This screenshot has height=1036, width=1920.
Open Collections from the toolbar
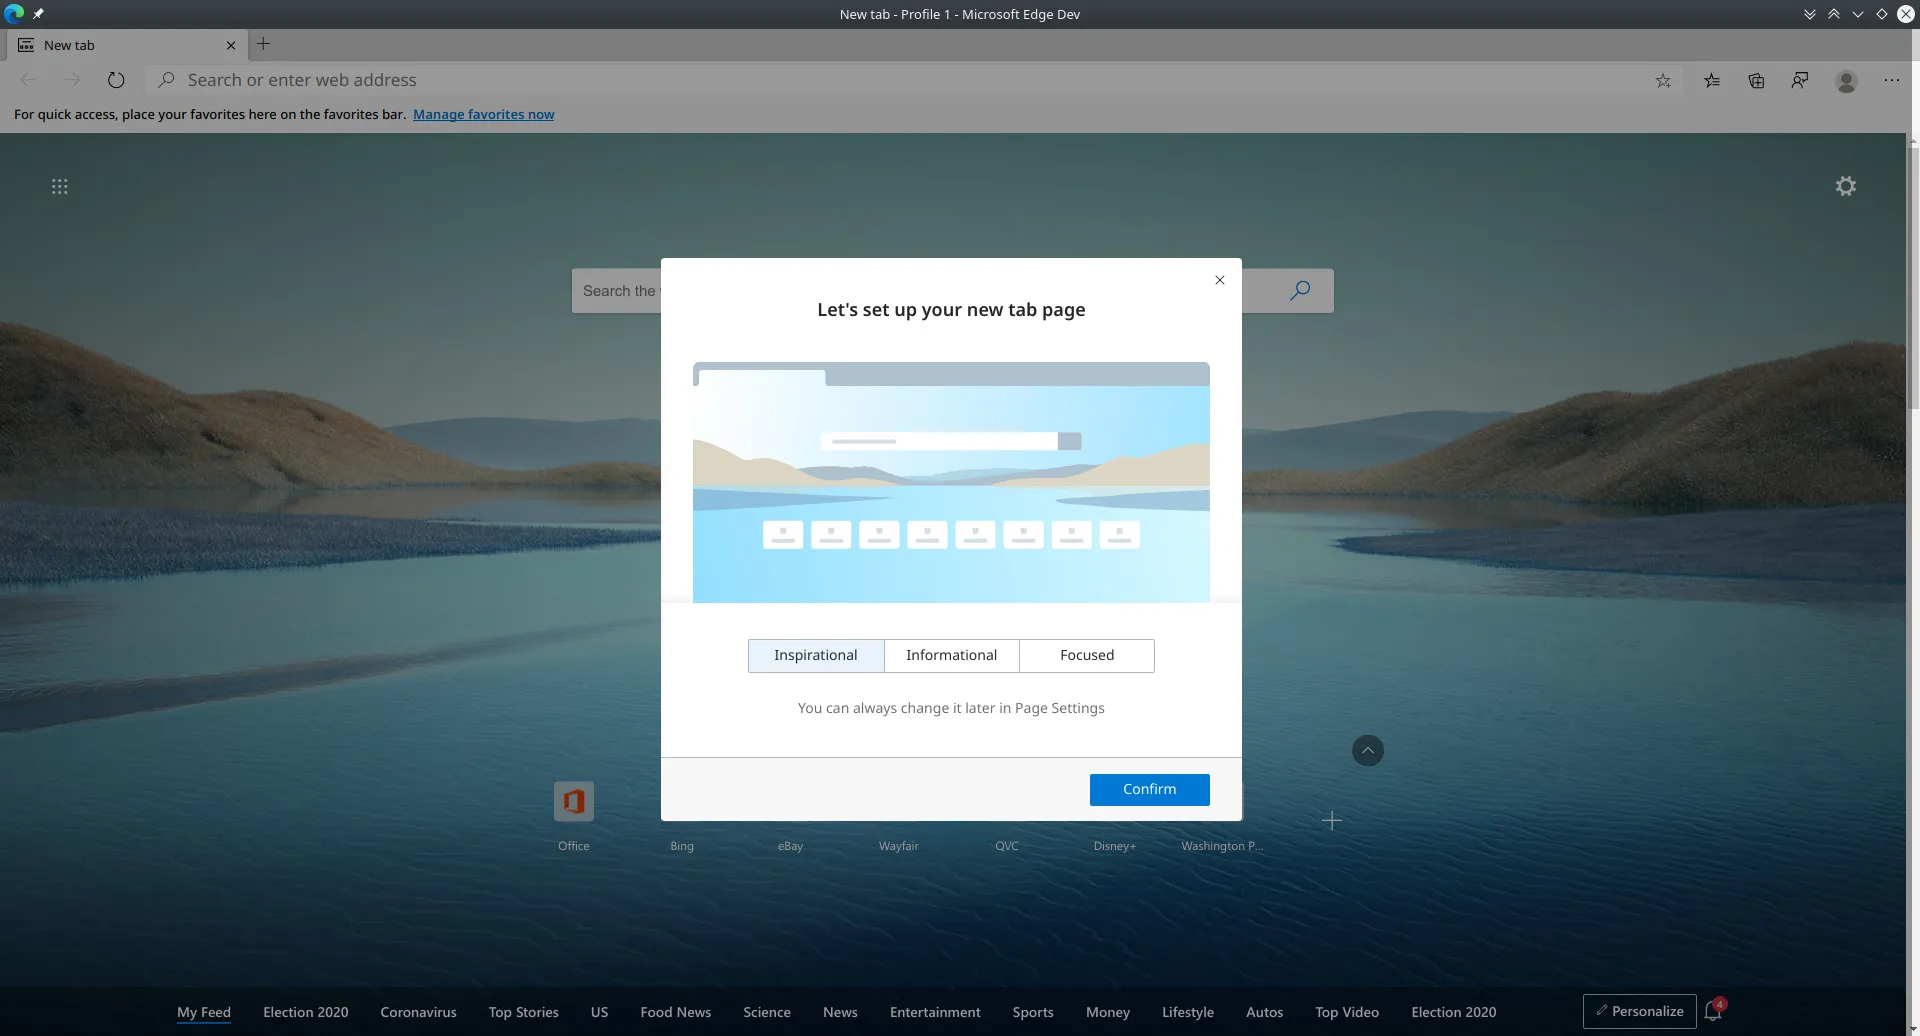tap(1757, 80)
